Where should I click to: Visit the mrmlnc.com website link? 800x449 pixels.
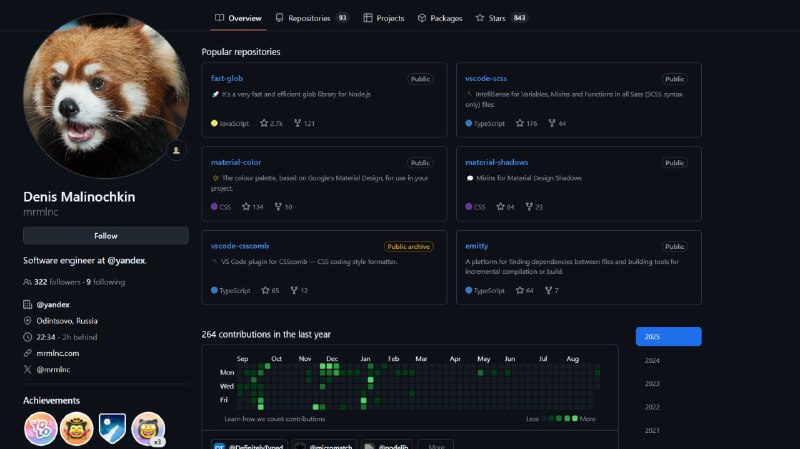tap(58, 353)
